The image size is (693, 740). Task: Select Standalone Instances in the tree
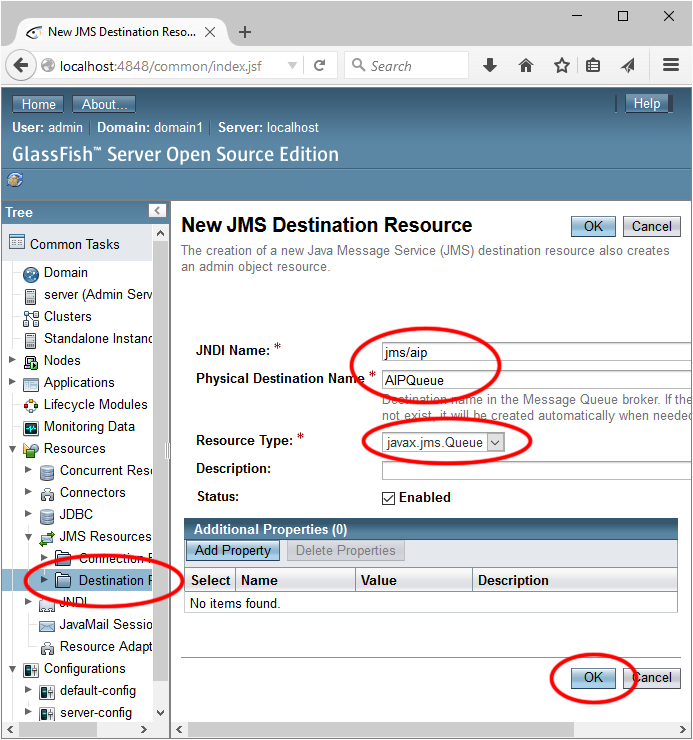[98, 339]
